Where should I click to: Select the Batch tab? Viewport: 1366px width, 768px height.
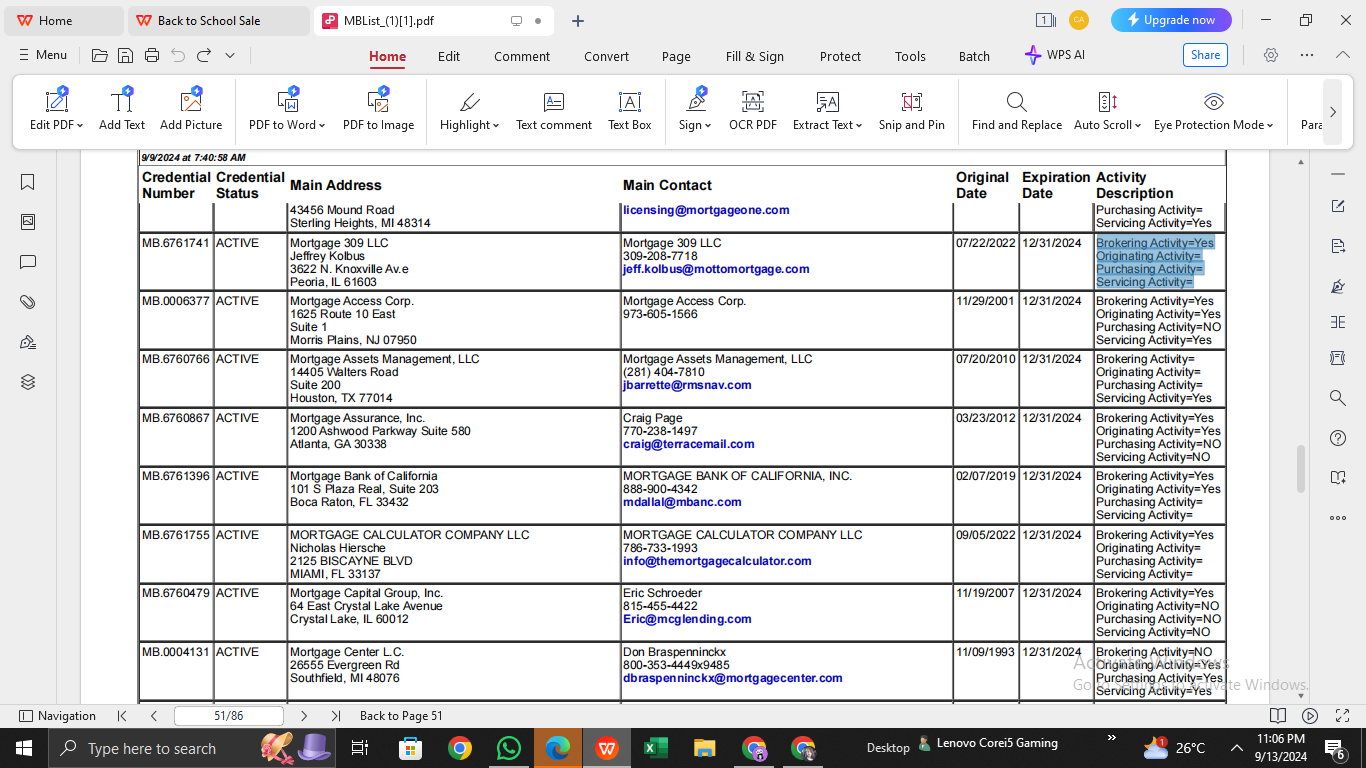point(974,57)
